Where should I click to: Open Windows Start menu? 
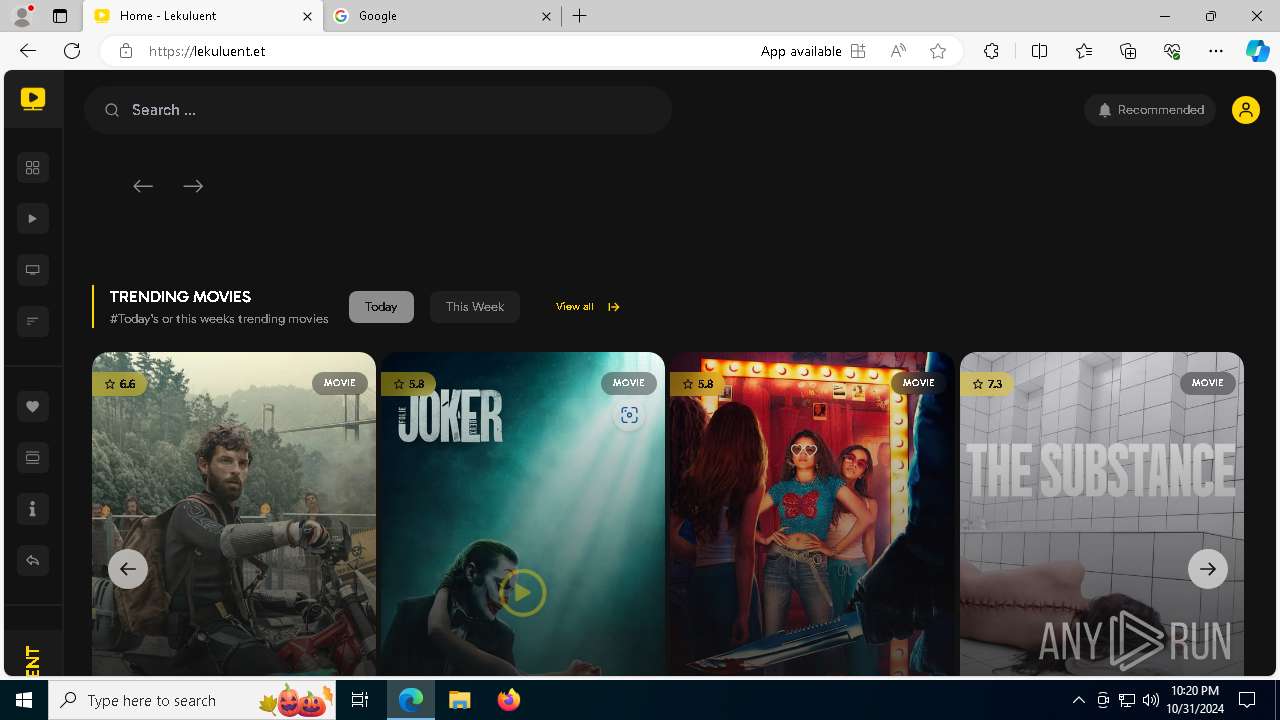click(x=24, y=700)
